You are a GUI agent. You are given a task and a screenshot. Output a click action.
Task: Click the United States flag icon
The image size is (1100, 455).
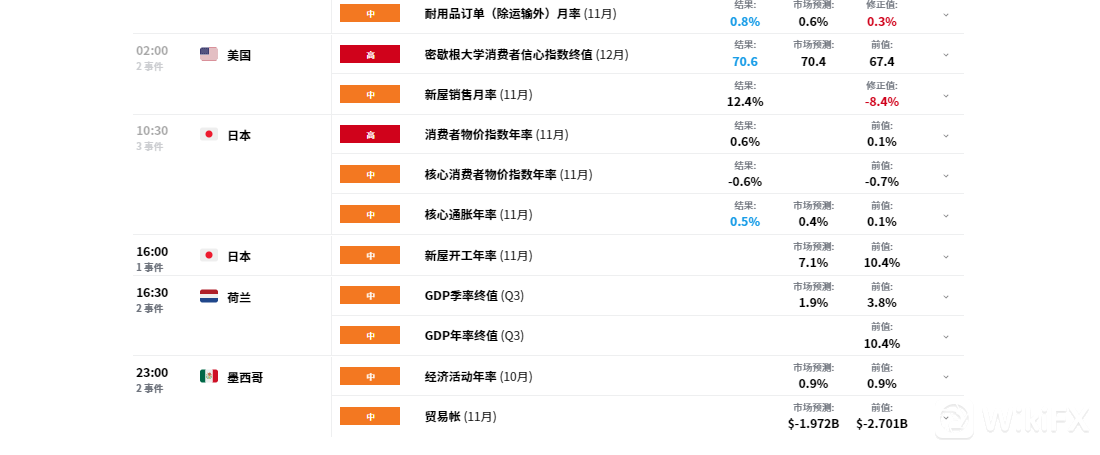tap(208, 54)
